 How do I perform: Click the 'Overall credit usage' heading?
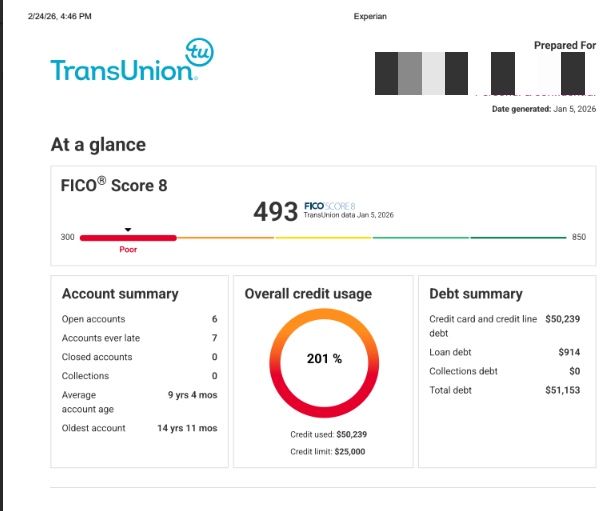pos(308,294)
